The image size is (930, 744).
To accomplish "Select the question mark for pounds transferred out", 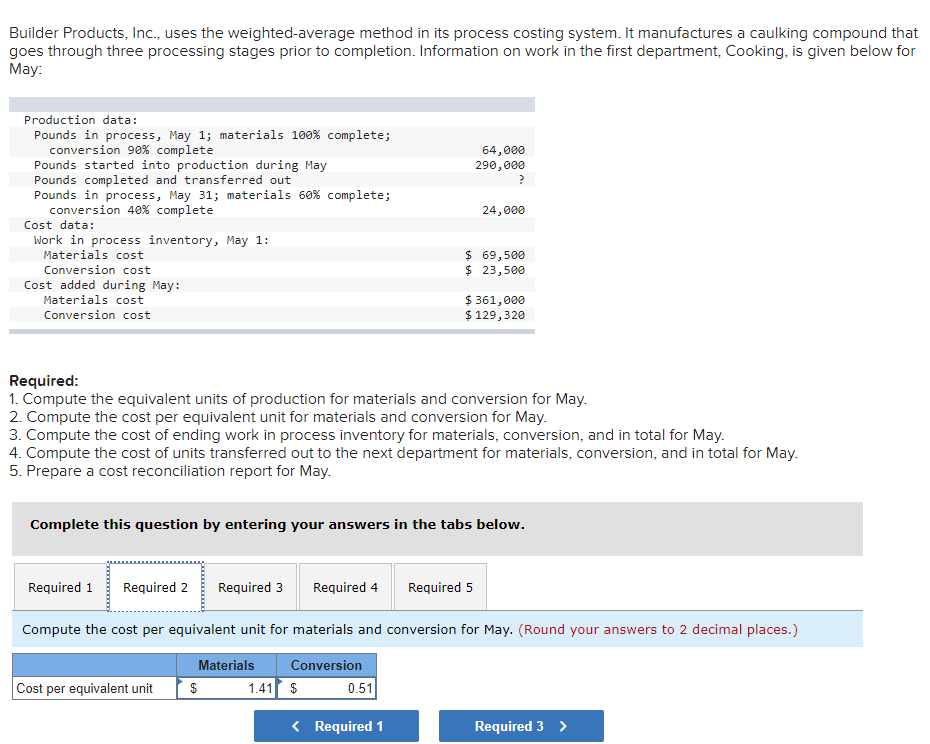I will pos(520,180).
